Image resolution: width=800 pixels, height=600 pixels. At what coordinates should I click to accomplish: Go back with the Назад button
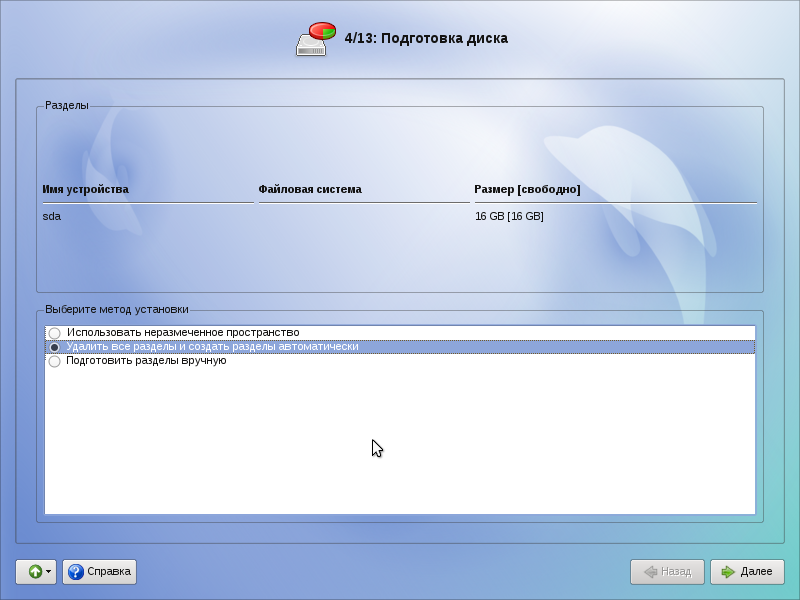(x=667, y=572)
